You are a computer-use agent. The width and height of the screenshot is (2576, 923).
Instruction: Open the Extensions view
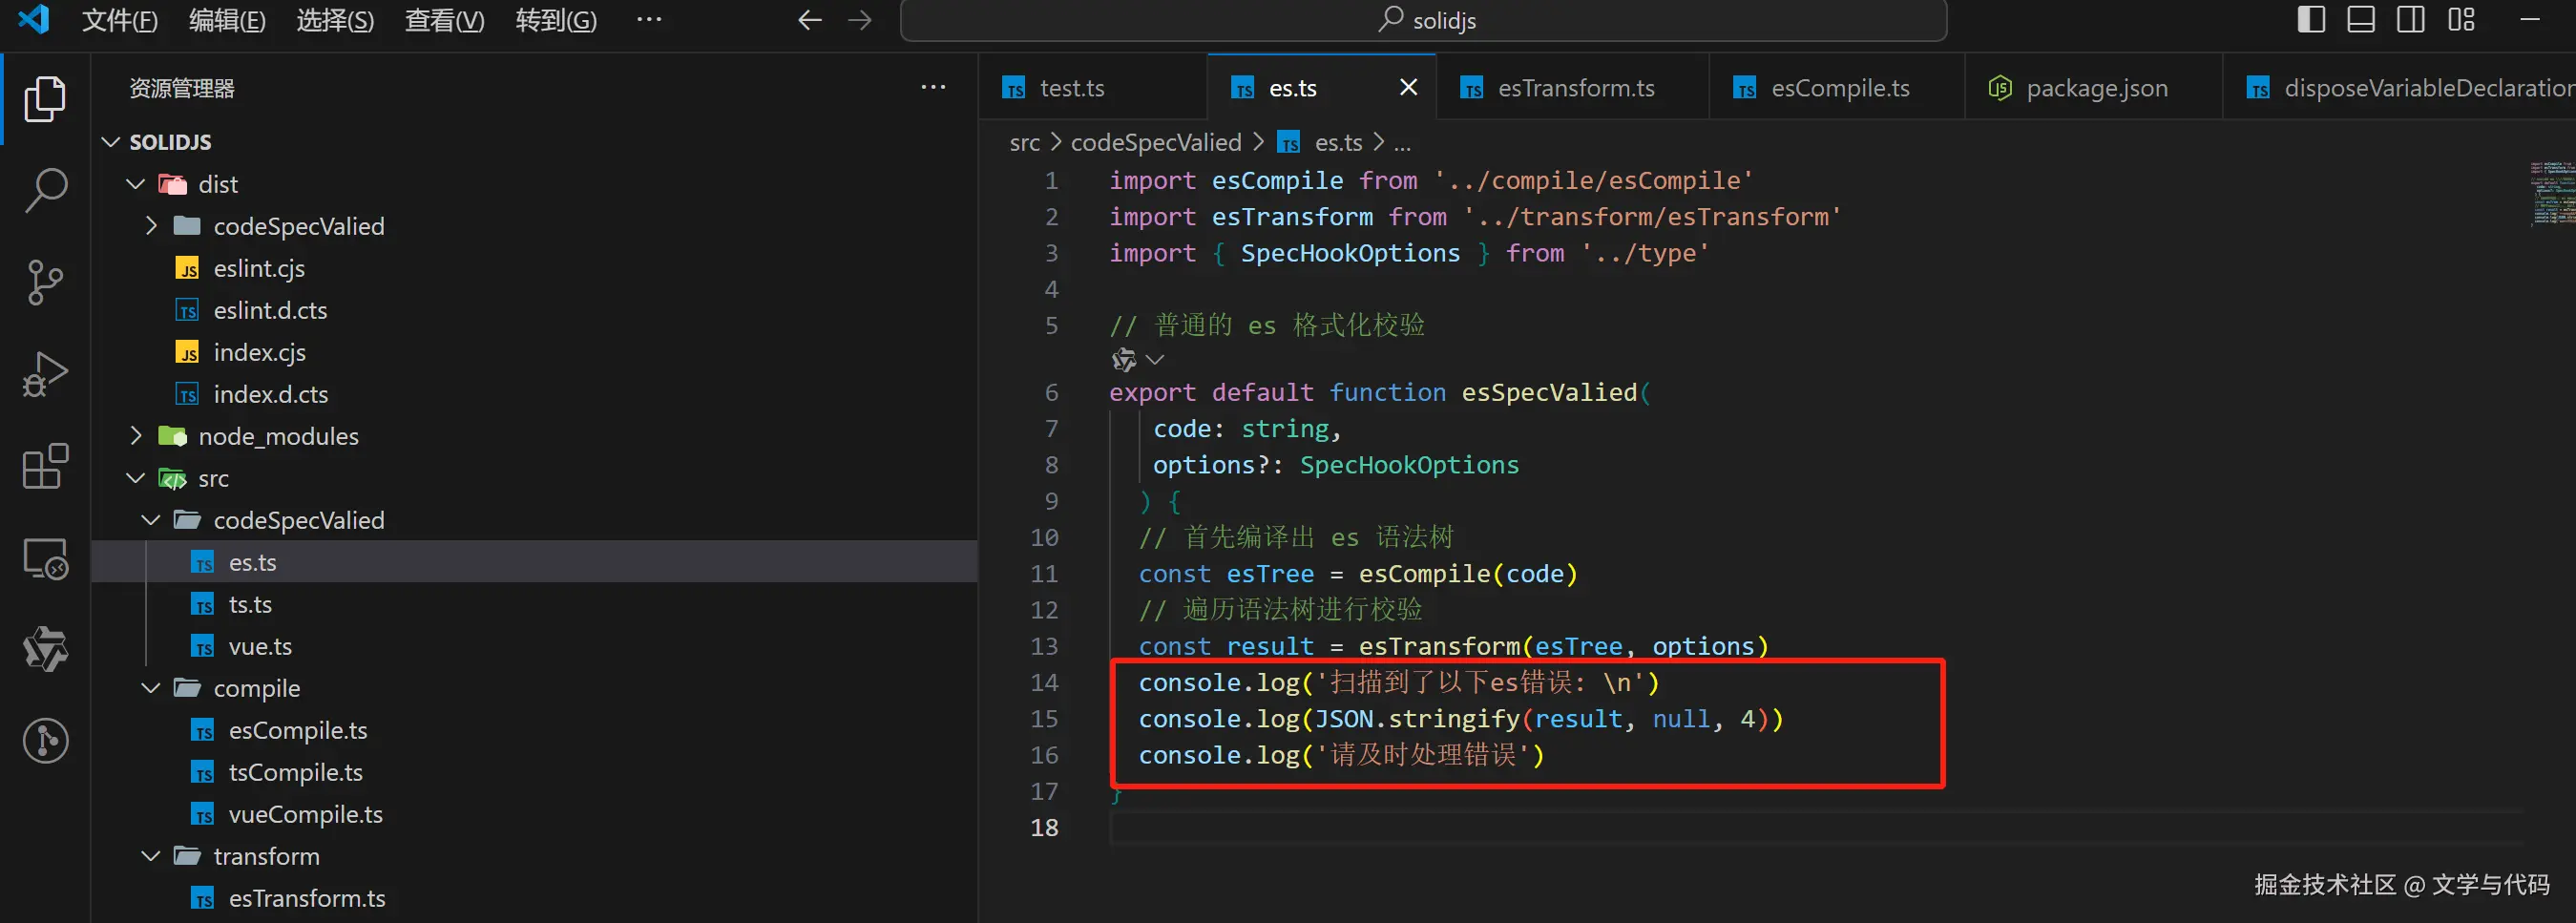(x=45, y=466)
